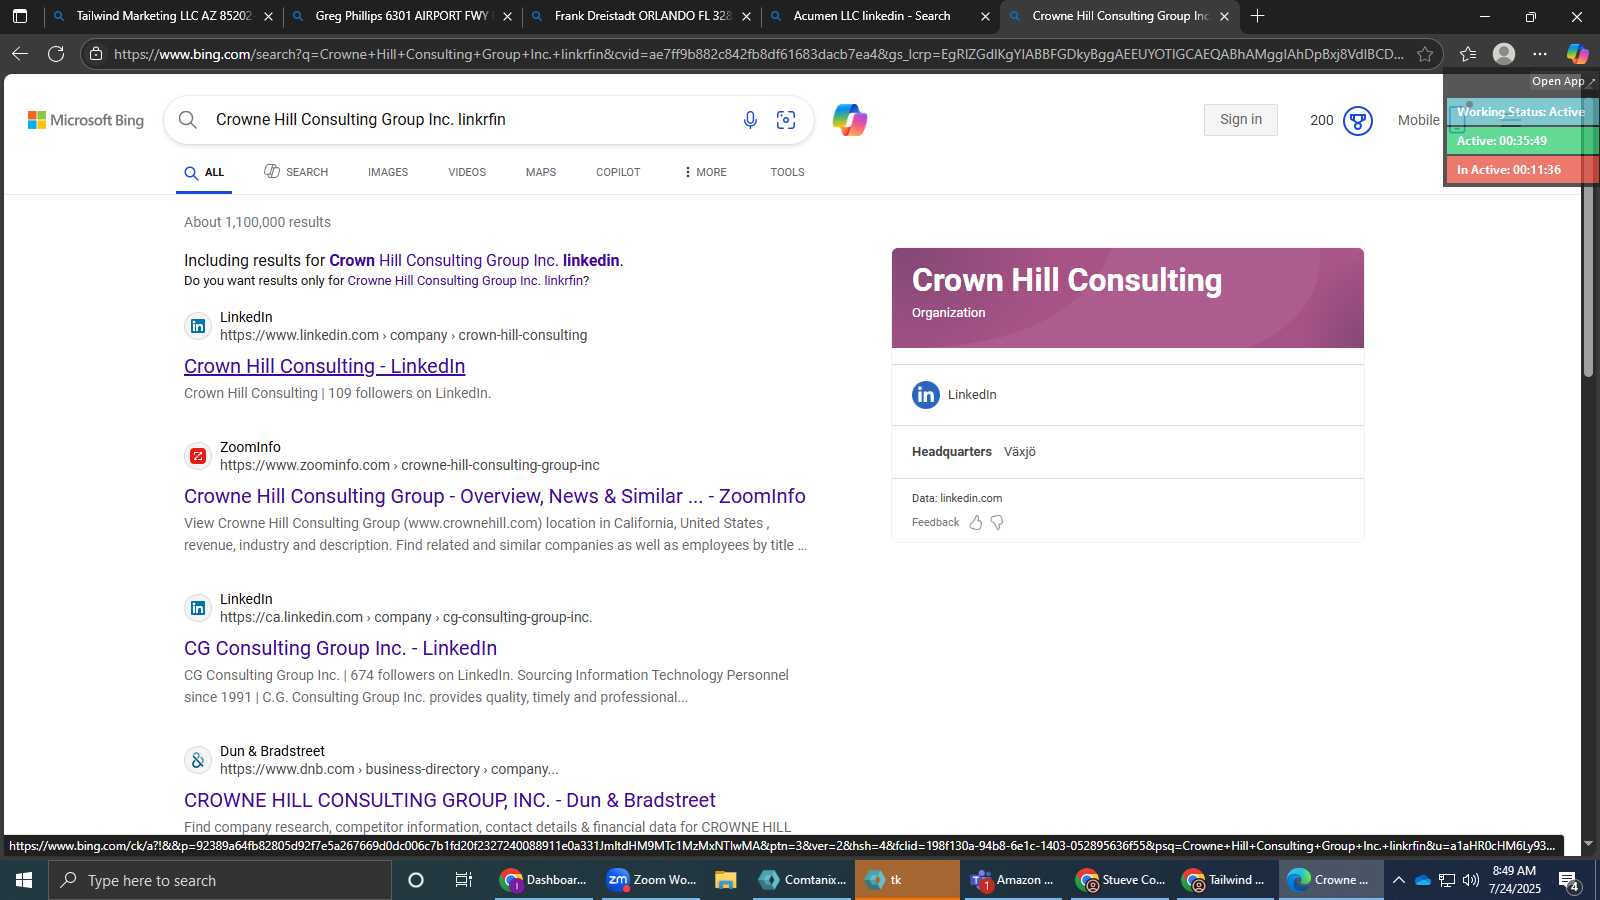Click the Microsoft Bing logo
This screenshot has height=900, width=1600.
pos(86,120)
